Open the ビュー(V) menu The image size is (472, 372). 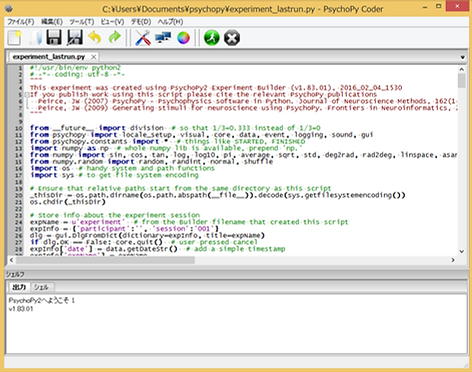tap(112, 22)
